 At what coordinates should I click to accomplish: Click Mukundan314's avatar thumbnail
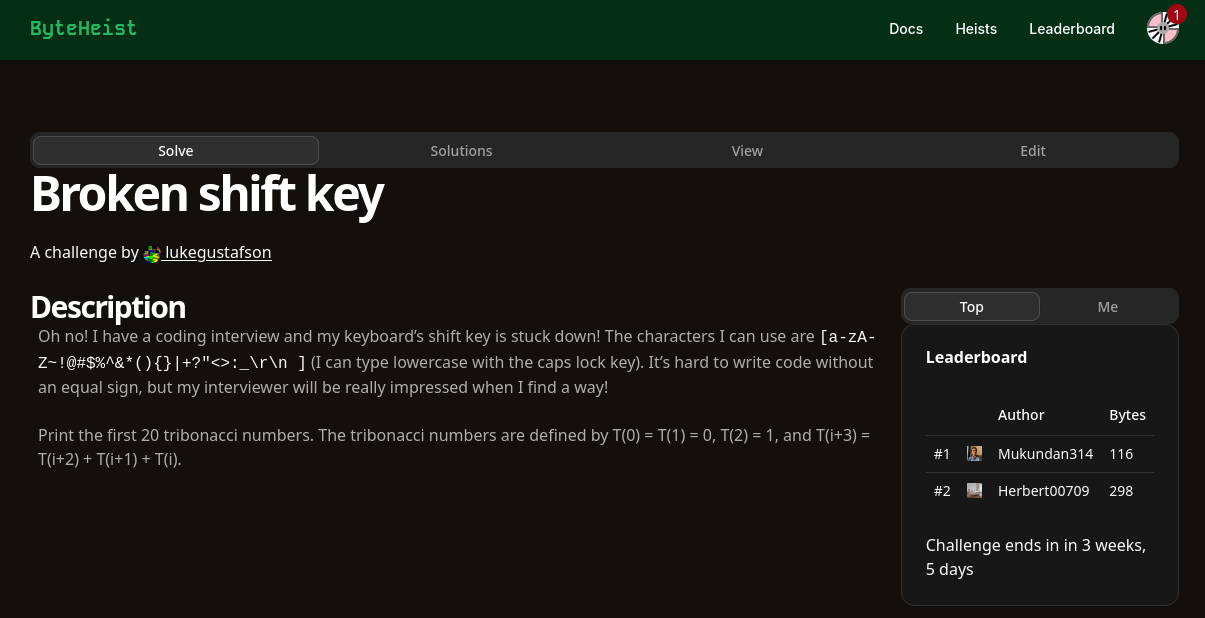974,453
